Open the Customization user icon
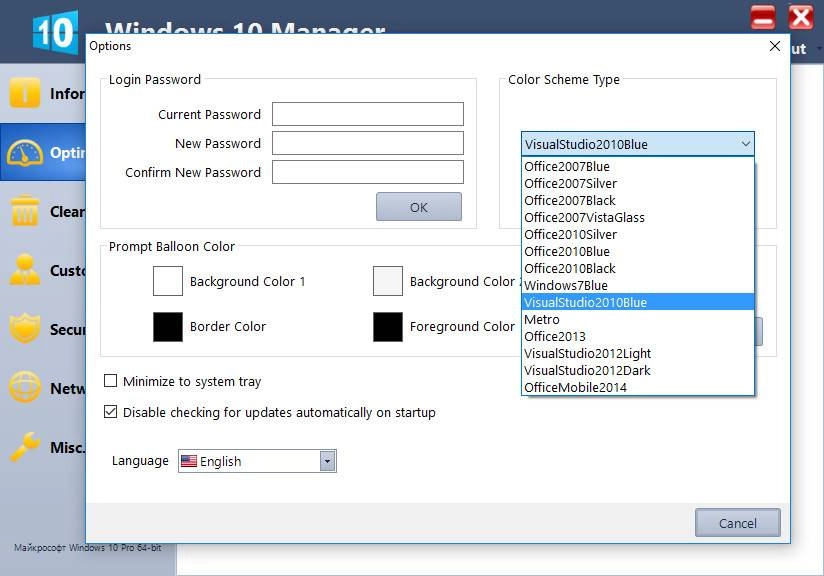This screenshot has height=576, width=824. (x=25, y=270)
